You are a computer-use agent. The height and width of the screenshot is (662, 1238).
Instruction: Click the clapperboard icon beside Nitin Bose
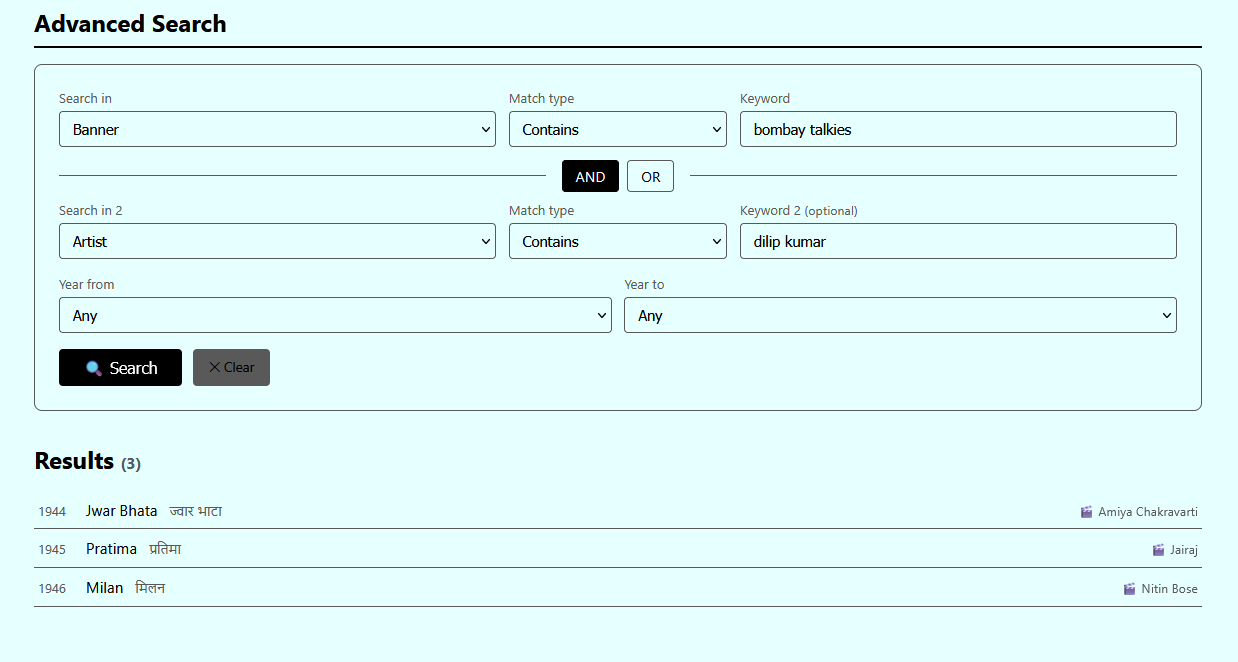(1129, 589)
